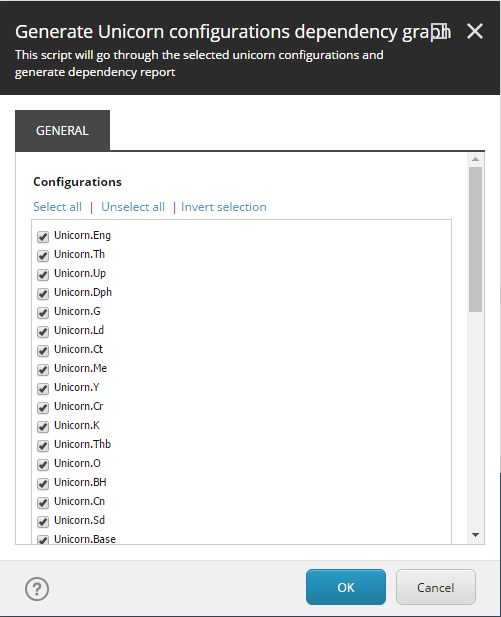The image size is (501, 617).
Task: Click the vertical scrollbar thumb
Action: (x=475, y=239)
